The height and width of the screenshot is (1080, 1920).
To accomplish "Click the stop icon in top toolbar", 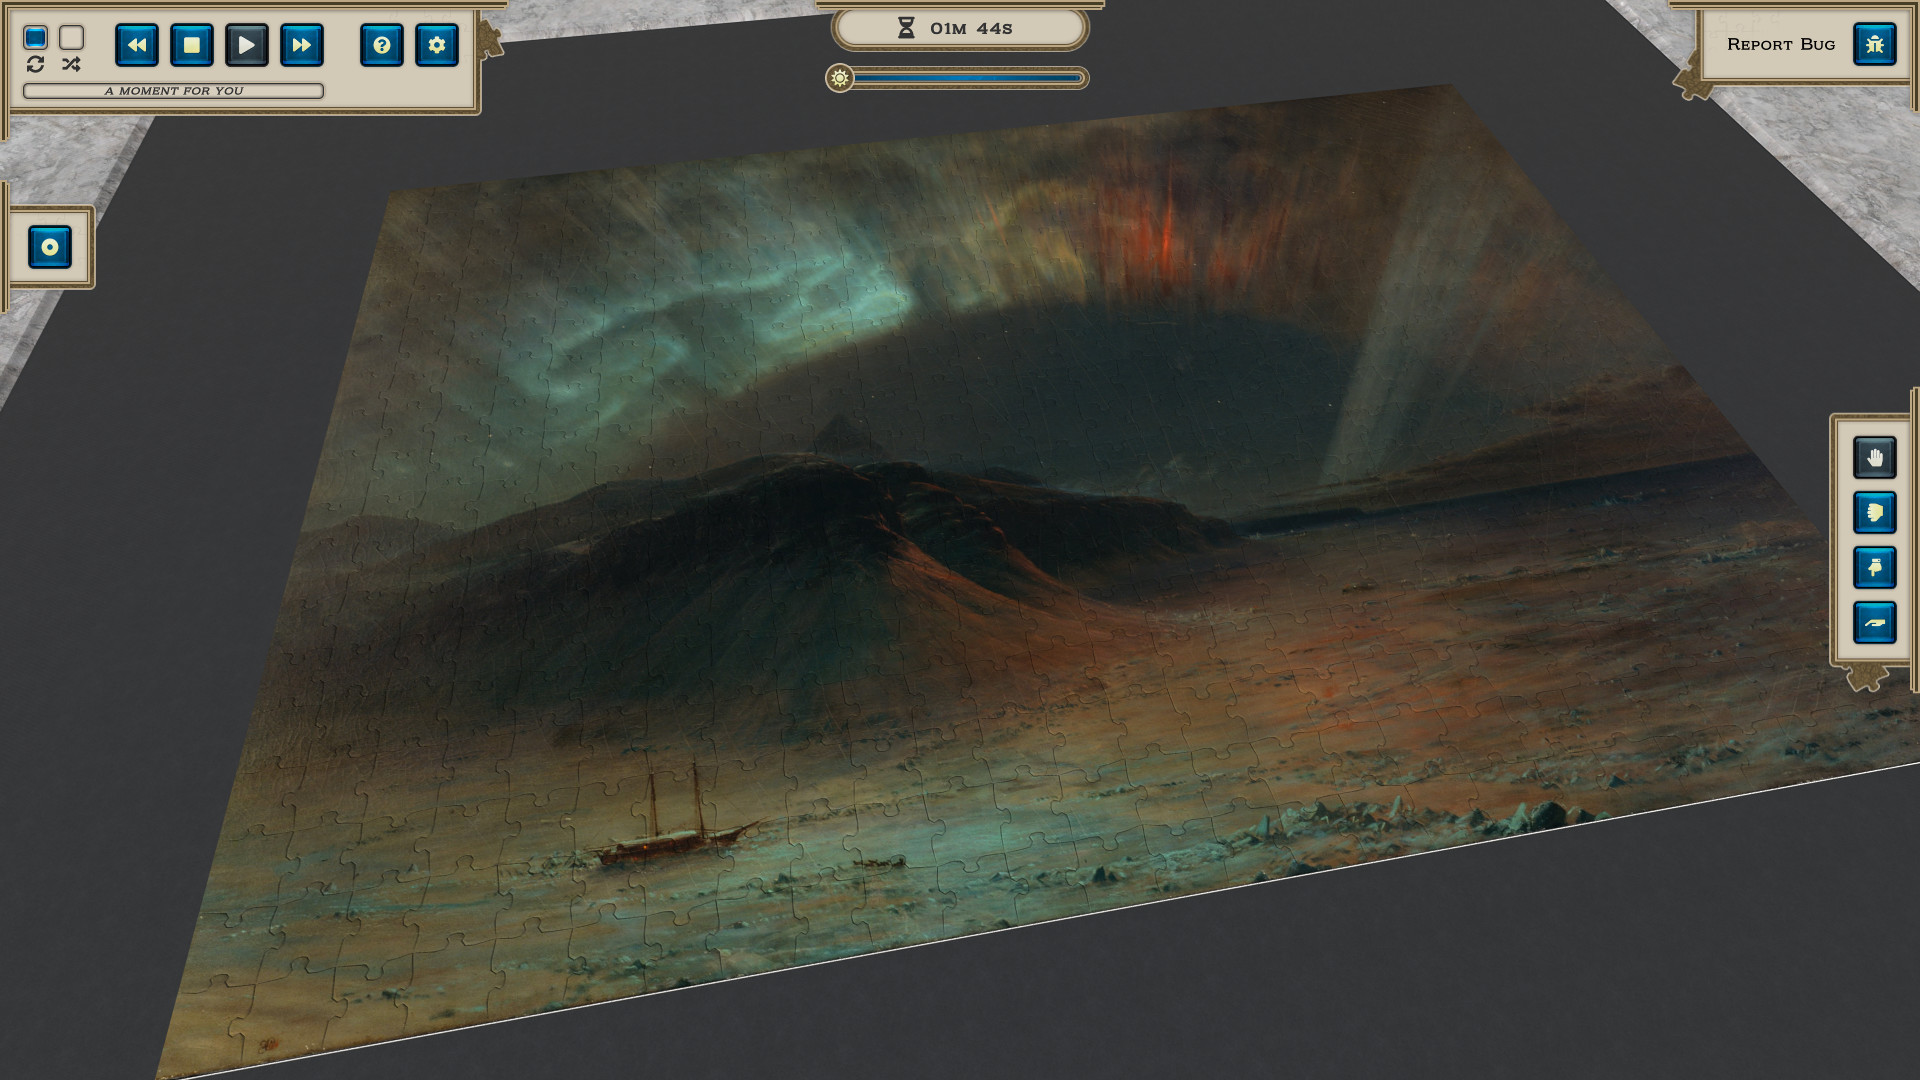I will point(192,45).
